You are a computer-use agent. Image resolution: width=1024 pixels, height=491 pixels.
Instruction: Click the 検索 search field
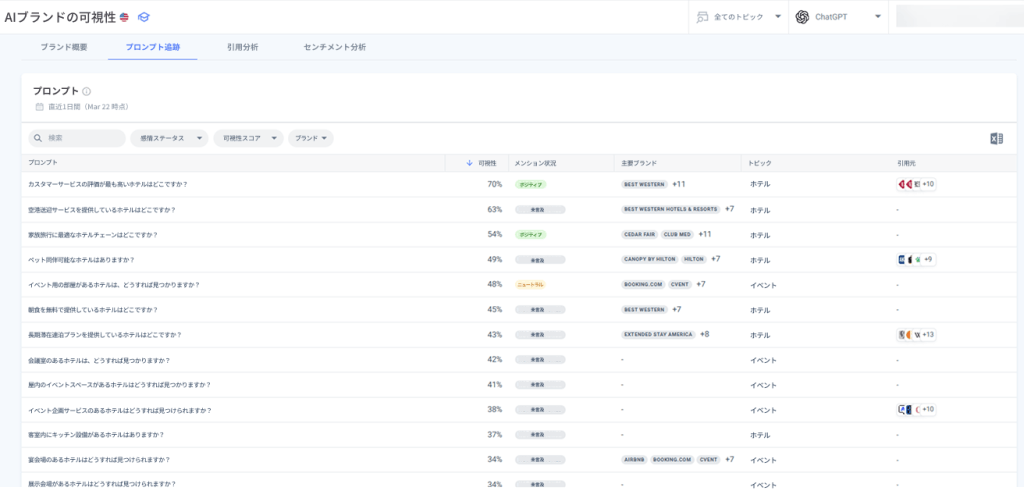coord(77,138)
